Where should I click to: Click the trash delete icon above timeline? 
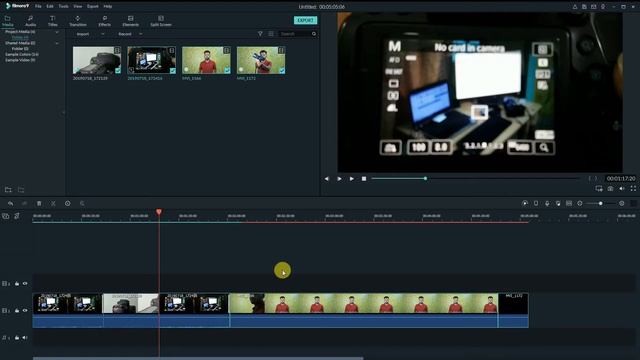39,203
